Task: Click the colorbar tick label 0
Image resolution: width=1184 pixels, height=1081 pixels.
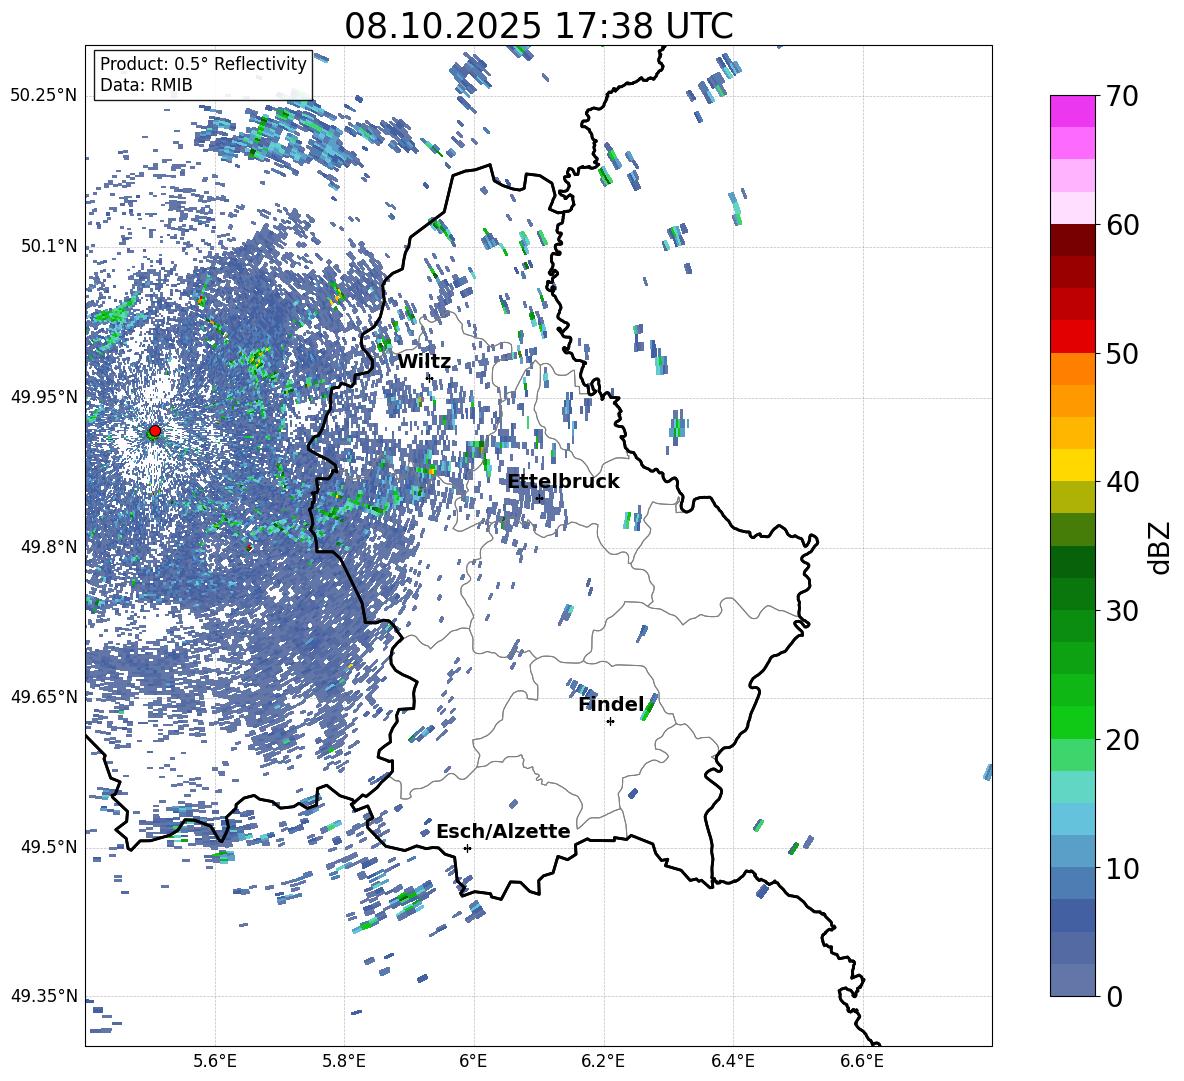Action: tap(1114, 996)
